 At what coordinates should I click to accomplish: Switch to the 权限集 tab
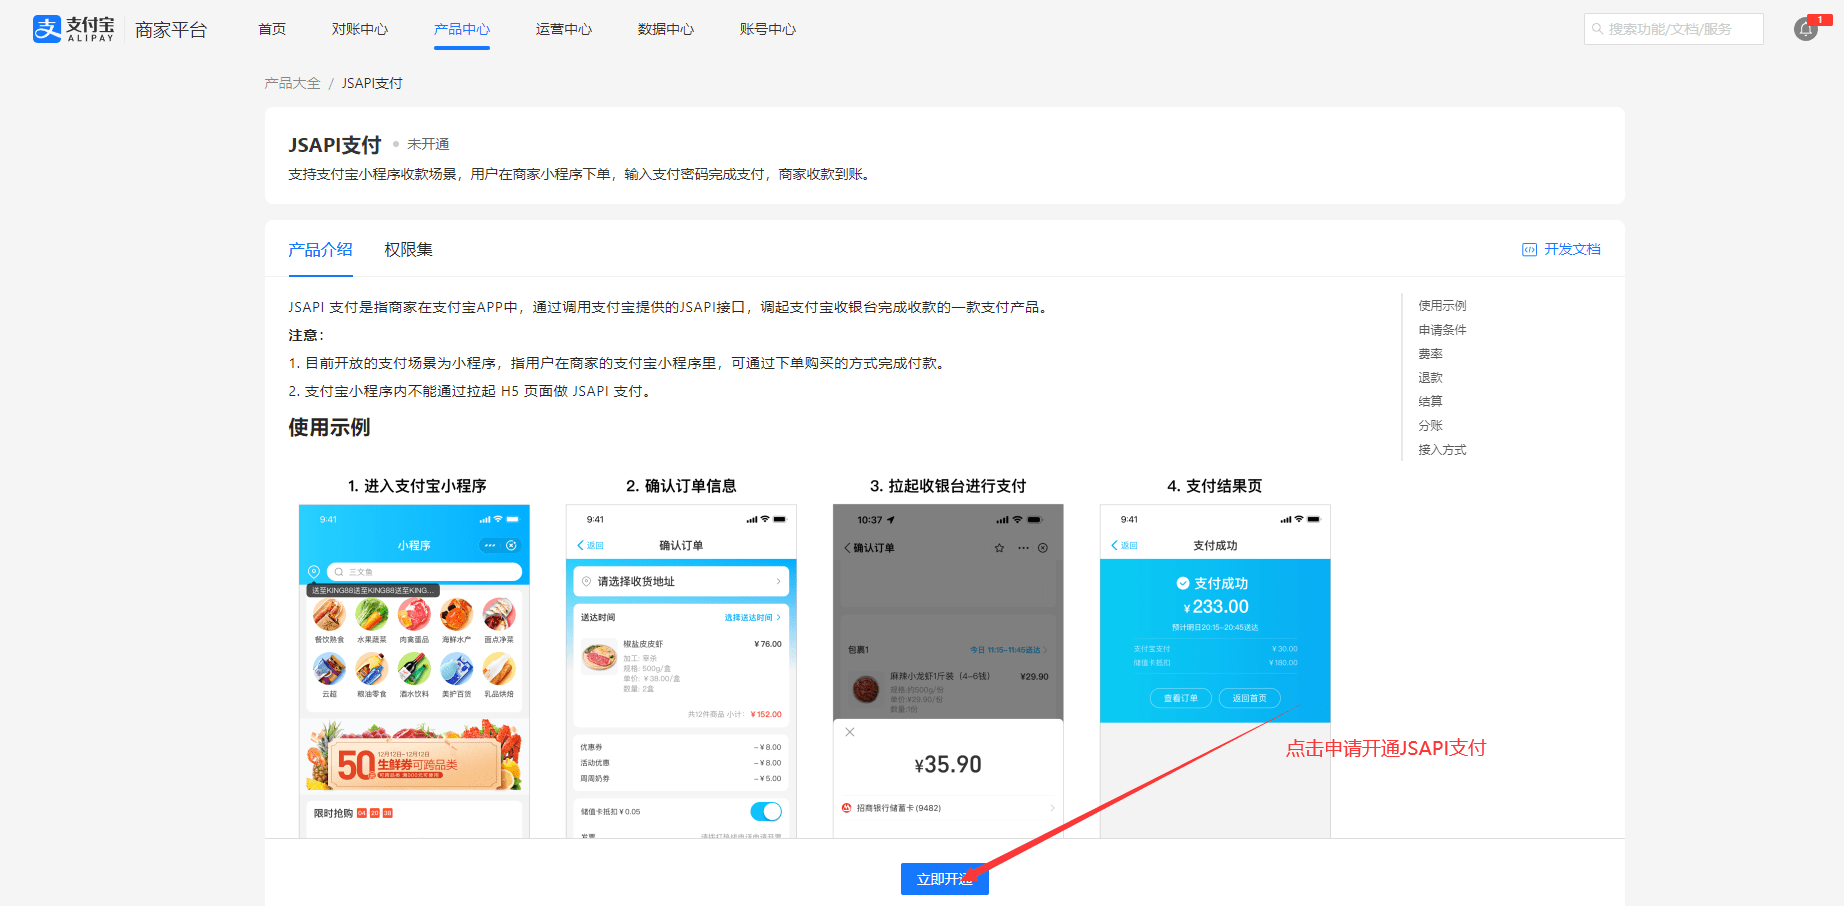point(408,250)
